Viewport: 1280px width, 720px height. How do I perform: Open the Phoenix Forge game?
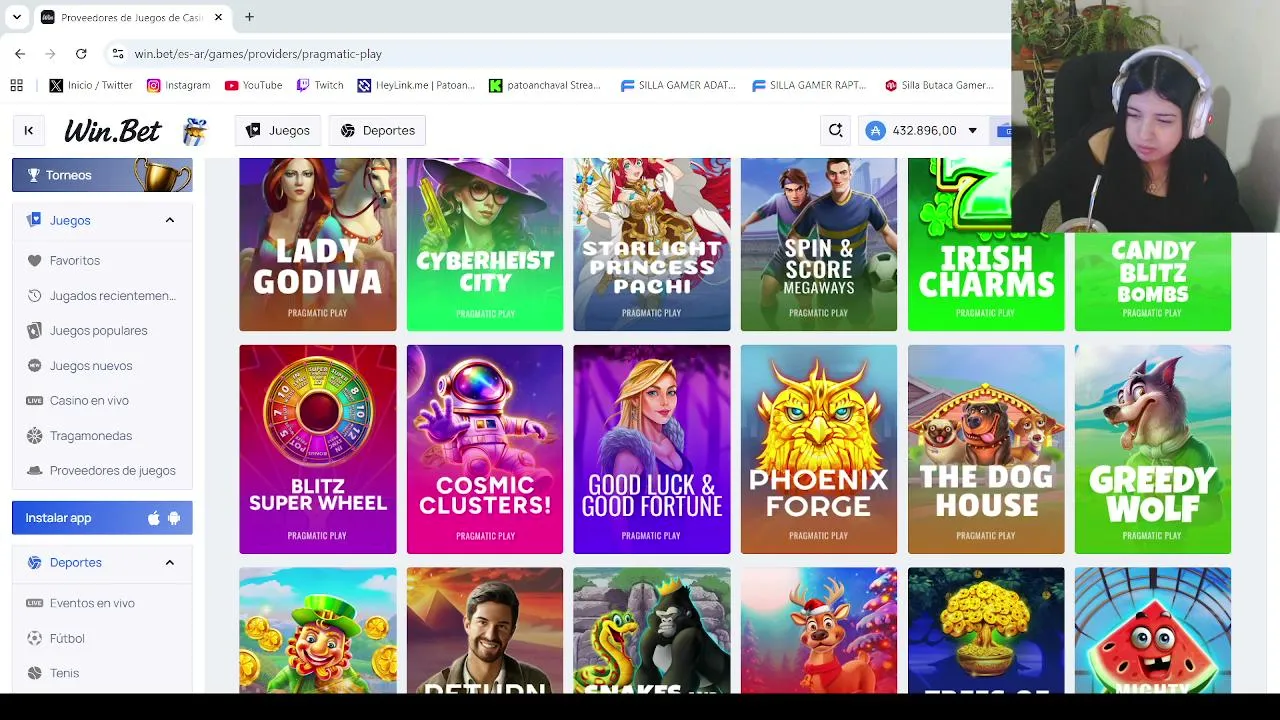pyautogui.click(x=819, y=449)
